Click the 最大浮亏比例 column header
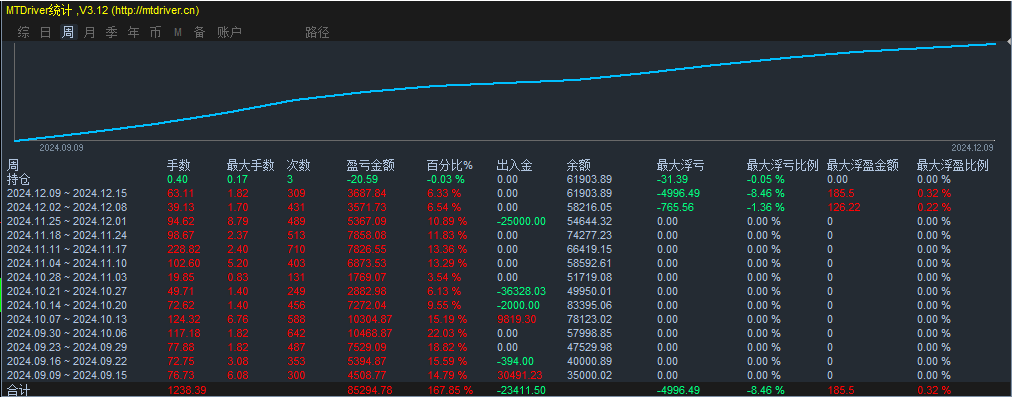This screenshot has width=1012, height=397. point(782,165)
